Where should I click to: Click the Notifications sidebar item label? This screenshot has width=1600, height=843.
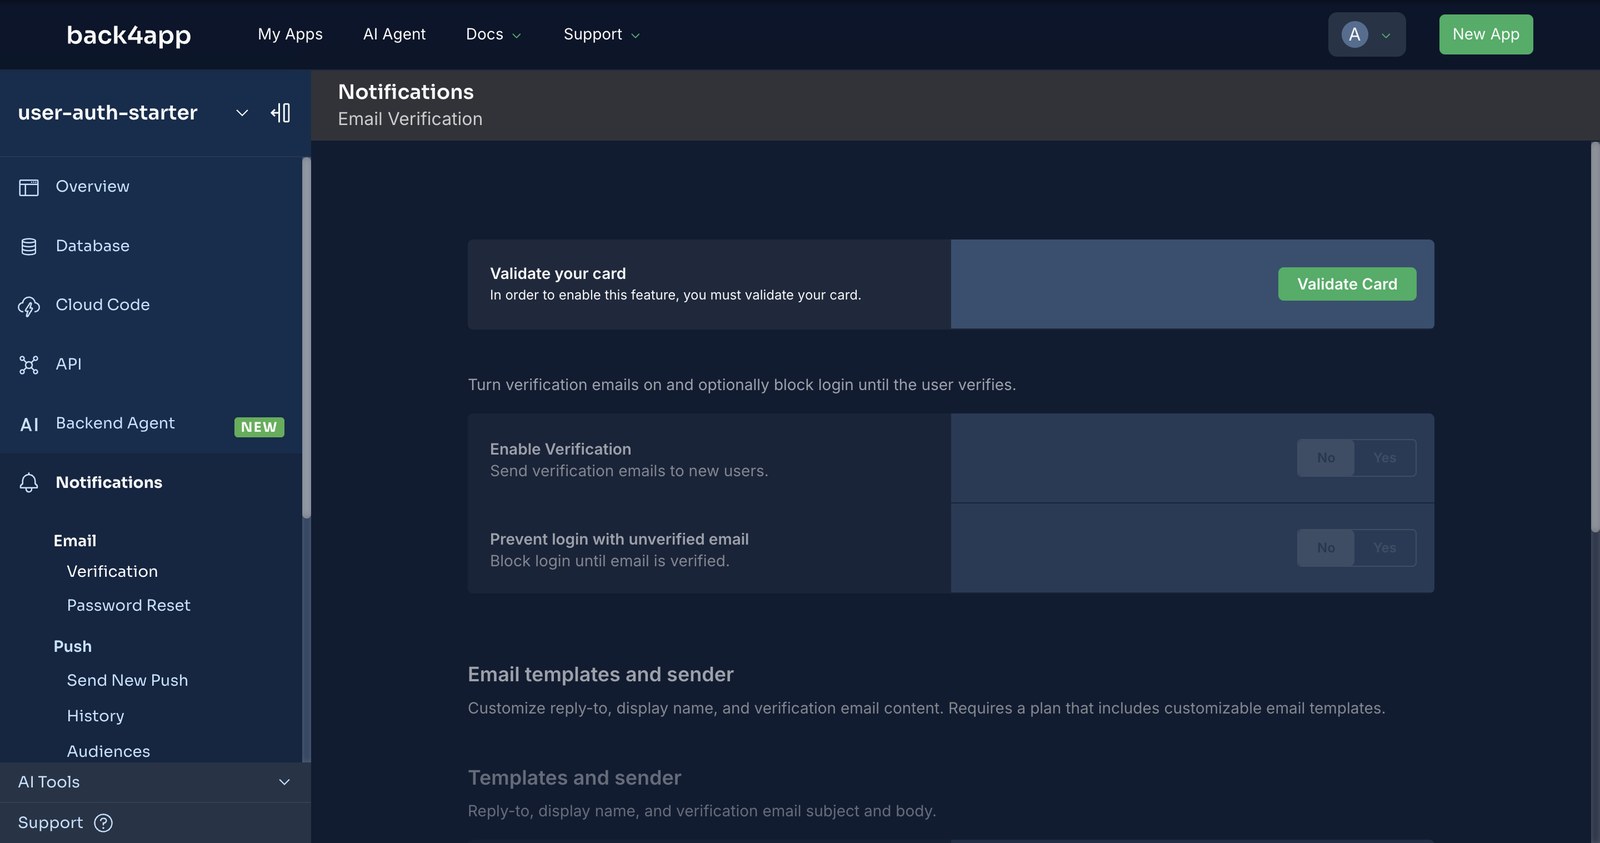109,483
